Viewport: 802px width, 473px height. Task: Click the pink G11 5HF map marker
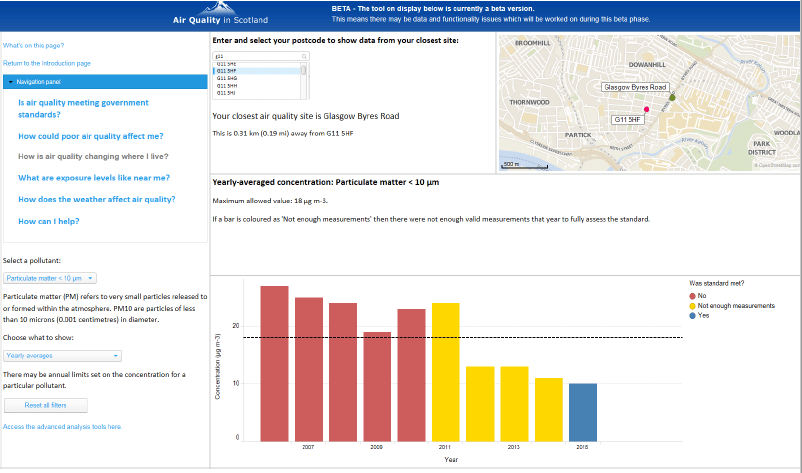pyautogui.click(x=647, y=109)
